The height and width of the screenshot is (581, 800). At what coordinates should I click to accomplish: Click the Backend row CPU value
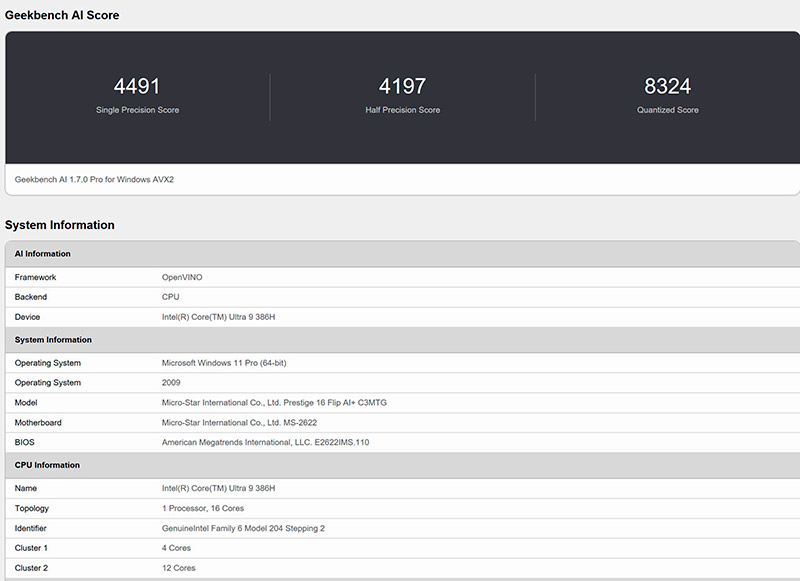tap(171, 297)
